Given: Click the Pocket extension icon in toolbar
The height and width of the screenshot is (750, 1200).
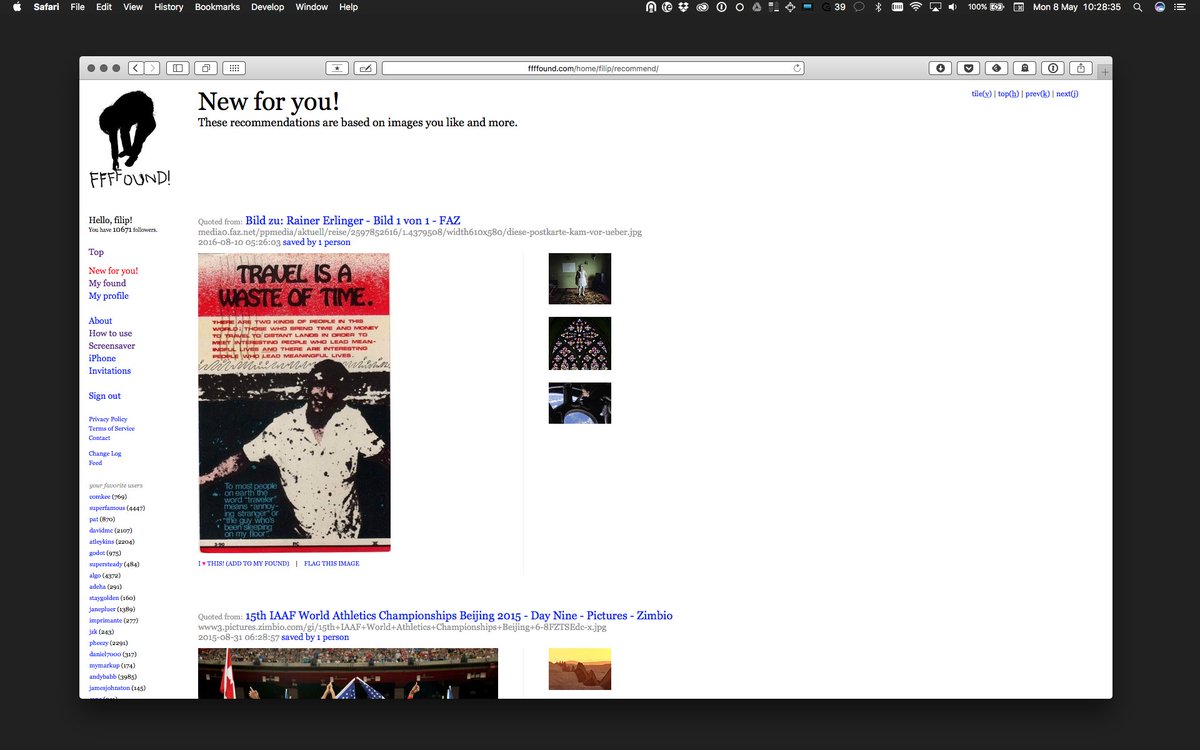Looking at the screenshot, I should pos(968,68).
